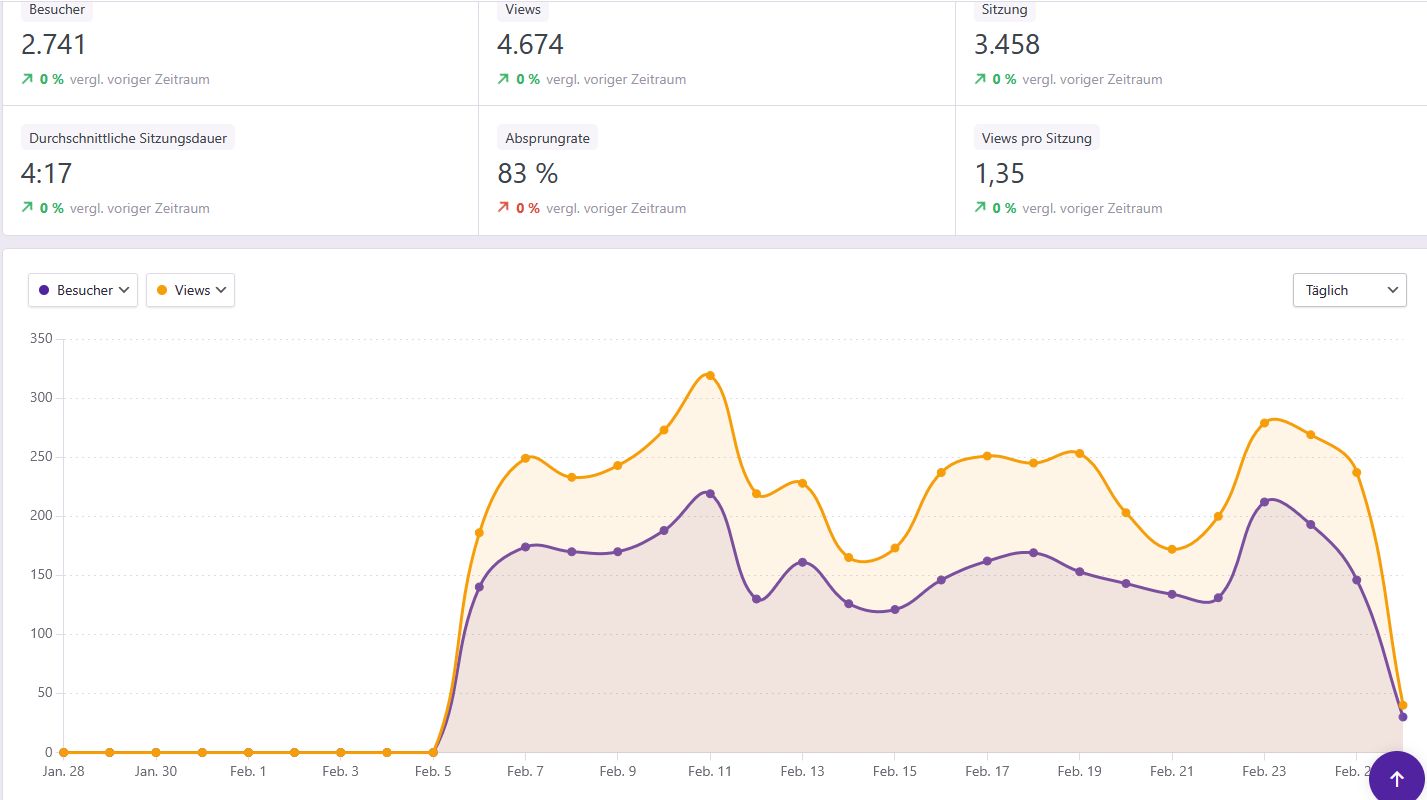This screenshot has height=800, width=1427.
Task: Click the orange Views peak point at Feb. 11
Action: [x=710, y=375]
